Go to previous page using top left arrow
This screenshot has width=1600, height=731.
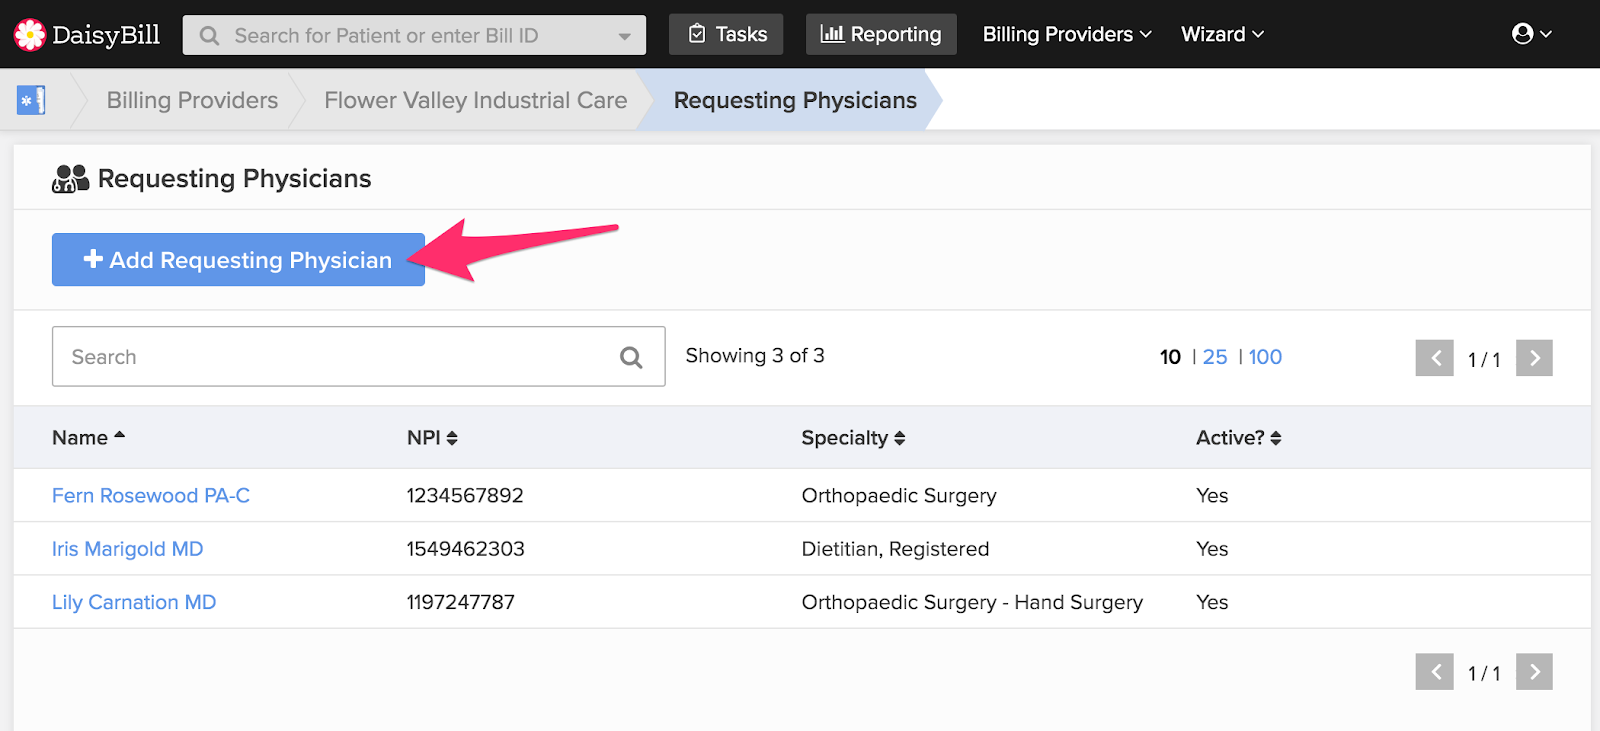point(1434,358)
